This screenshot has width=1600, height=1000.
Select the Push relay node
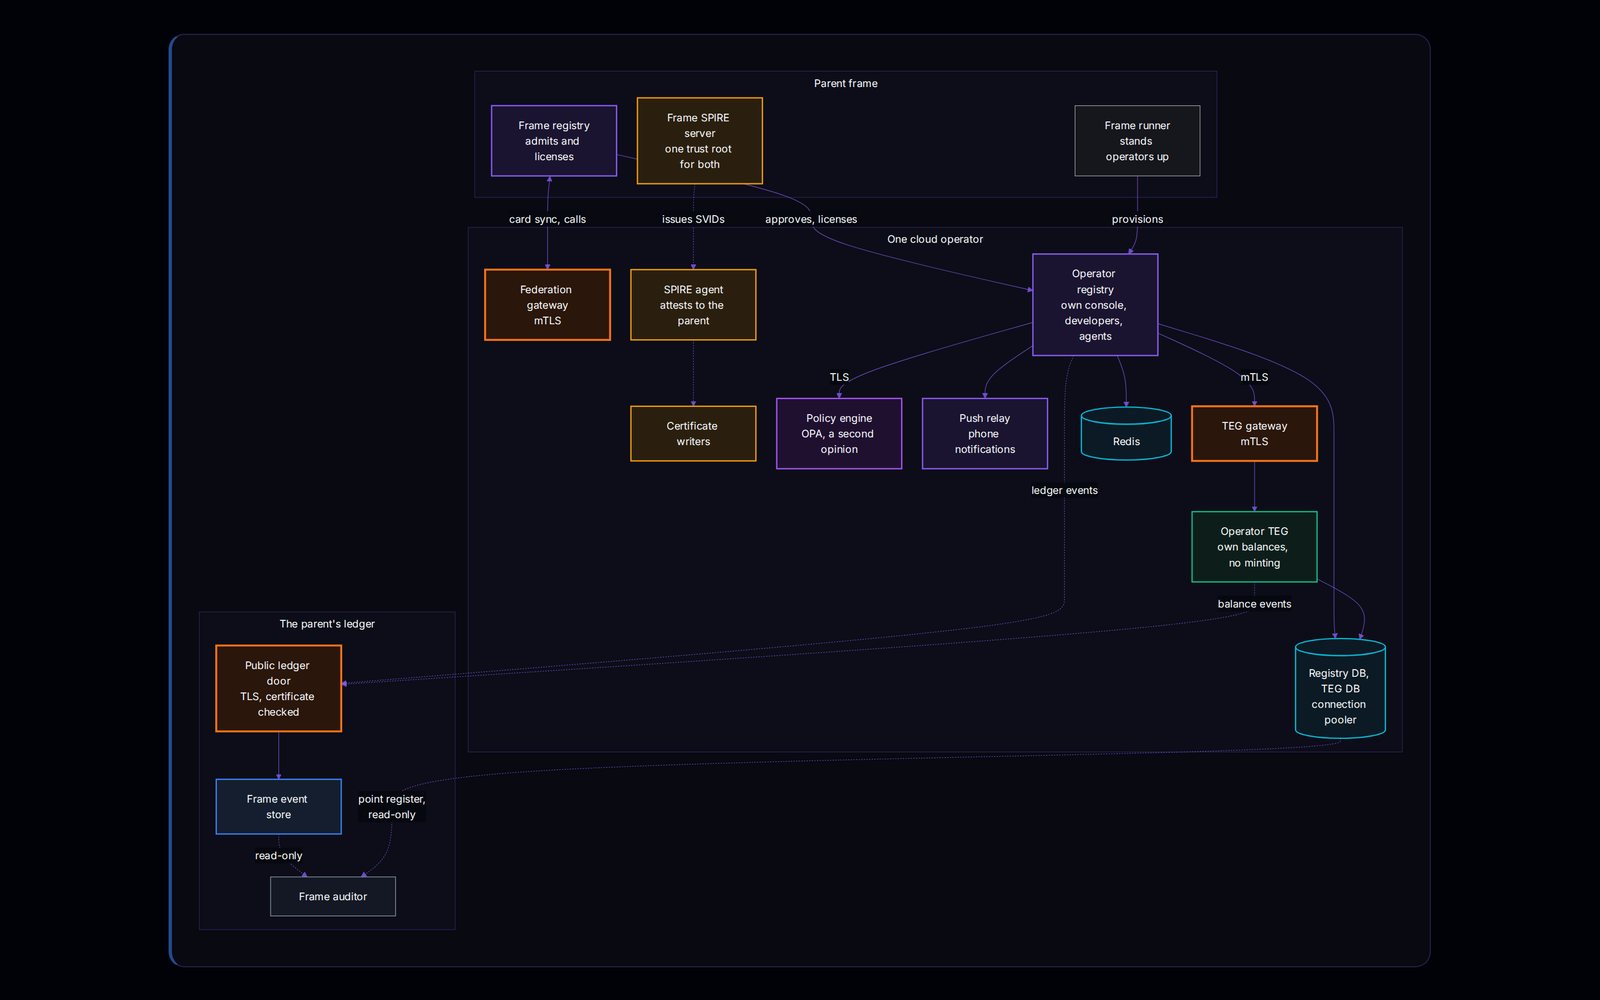(x=985, y=434)
